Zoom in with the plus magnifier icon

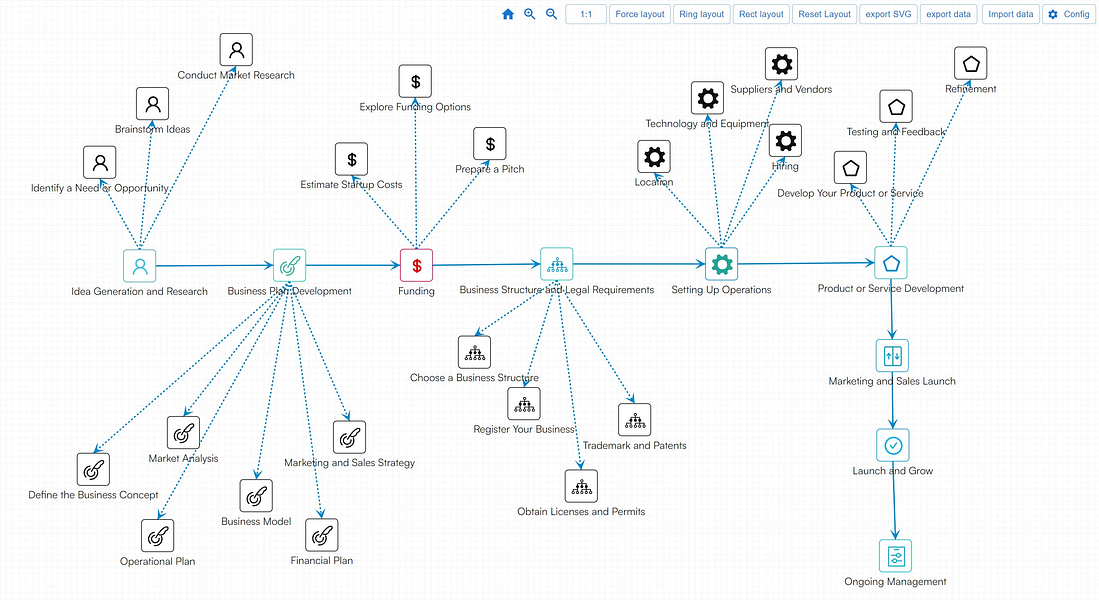pyautogui.click(x=529, y=14)
